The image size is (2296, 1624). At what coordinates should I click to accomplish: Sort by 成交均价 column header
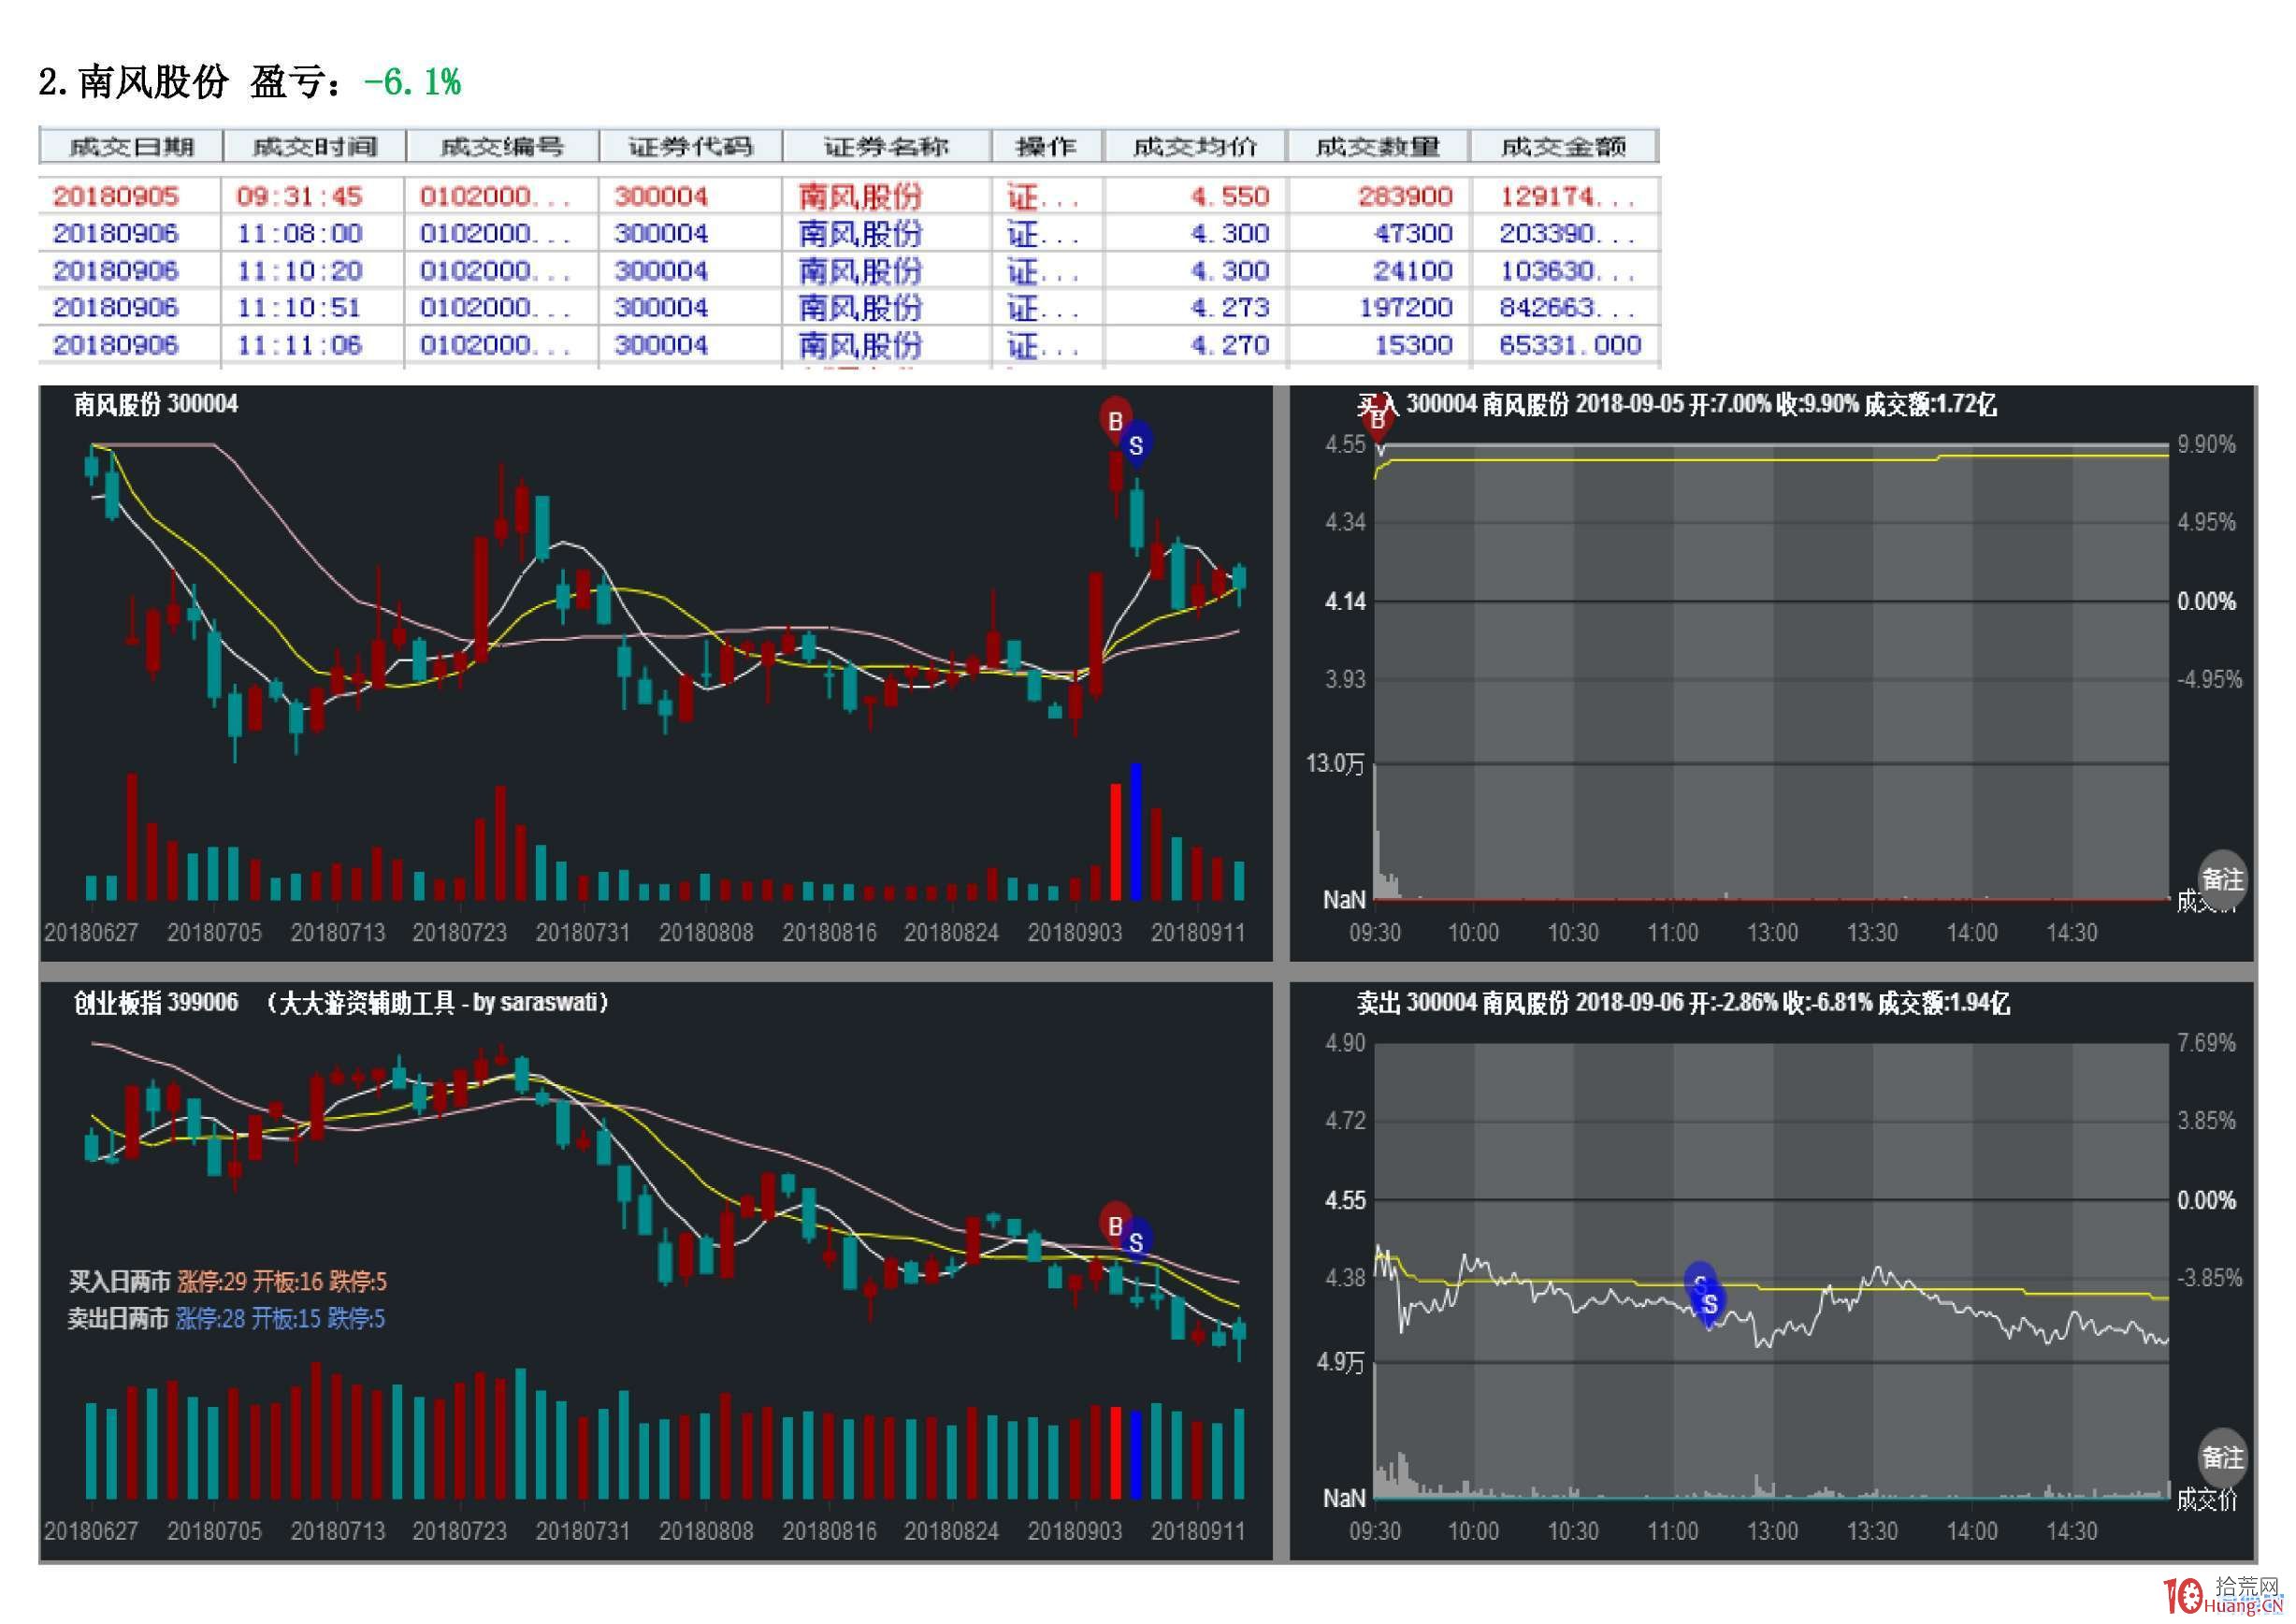coord(1194,147)
